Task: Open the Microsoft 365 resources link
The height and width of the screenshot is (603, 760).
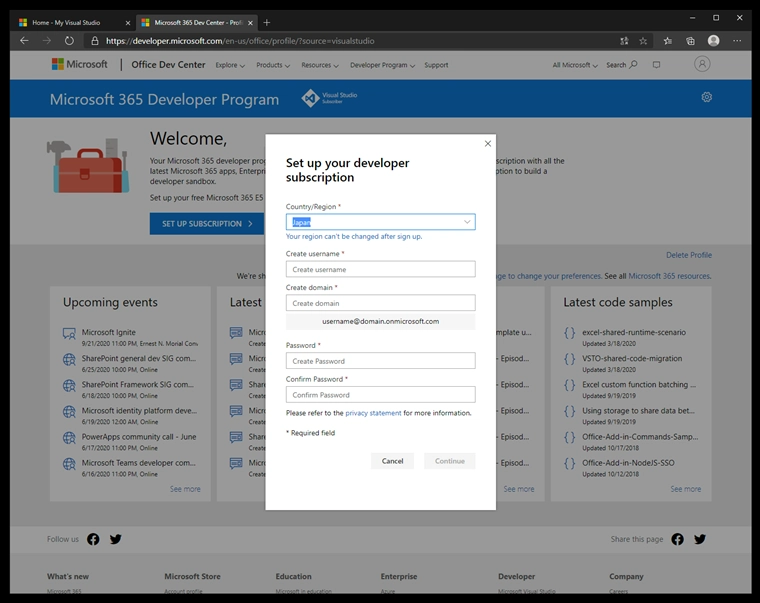Action: coord(669,276)
